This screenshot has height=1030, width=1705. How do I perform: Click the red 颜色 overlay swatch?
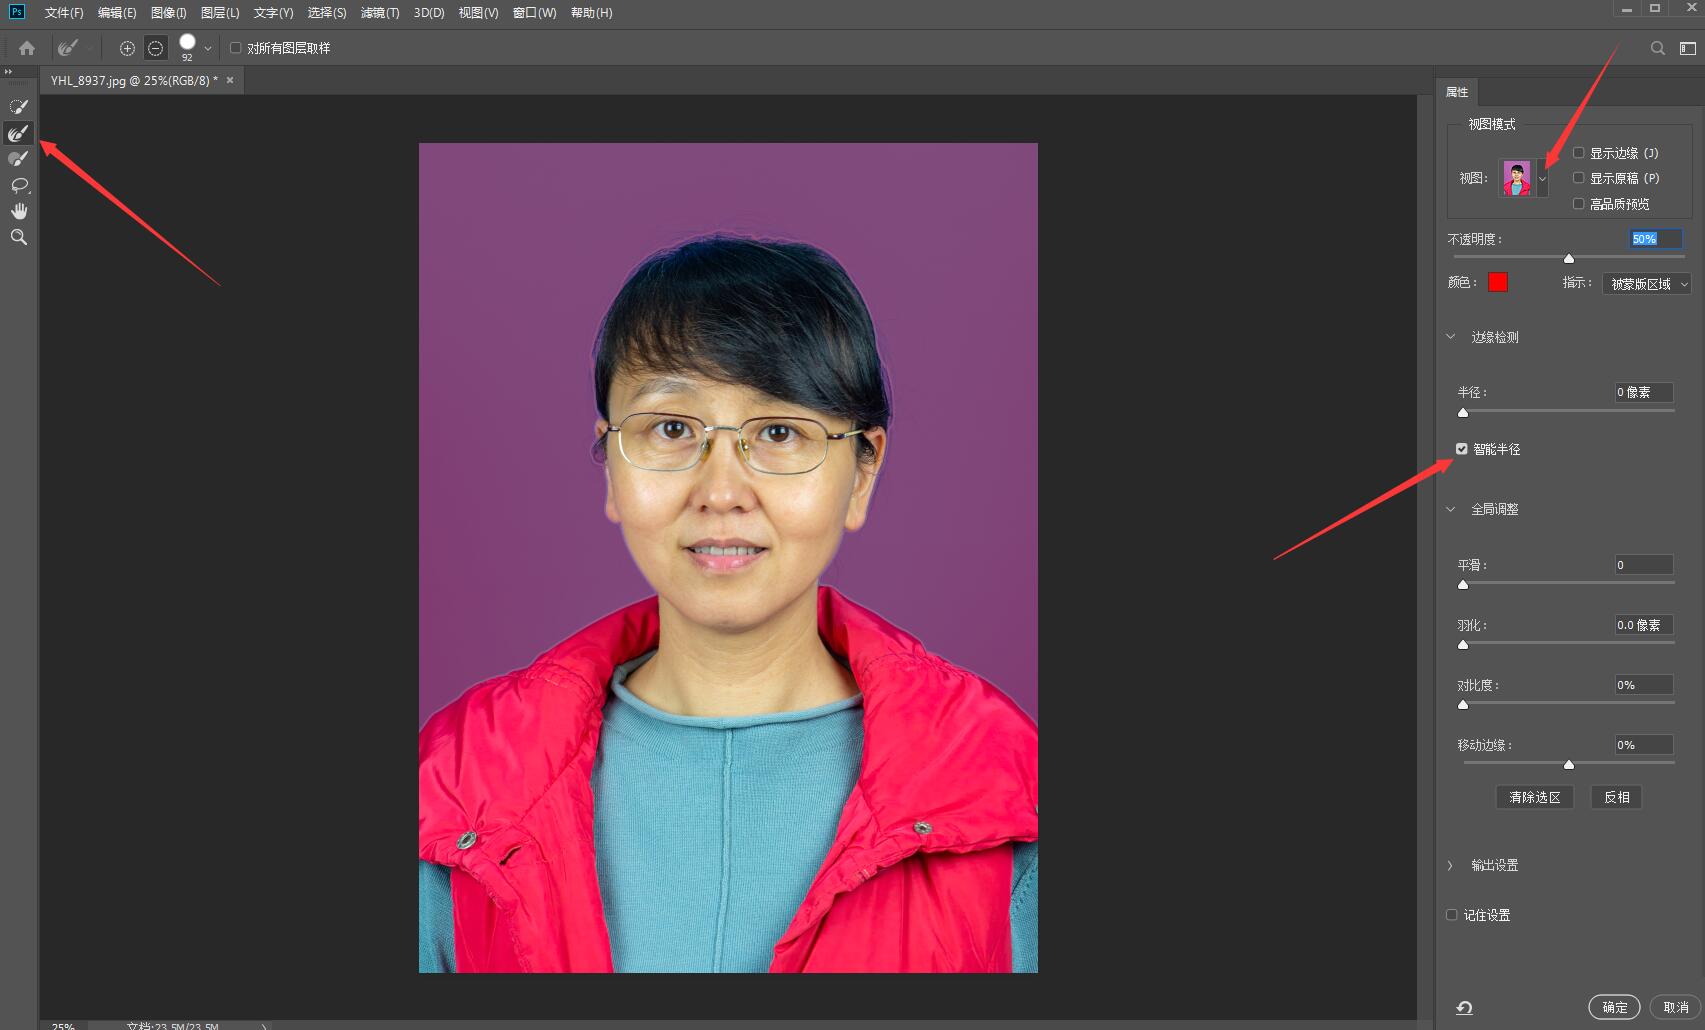[1497, 283]
